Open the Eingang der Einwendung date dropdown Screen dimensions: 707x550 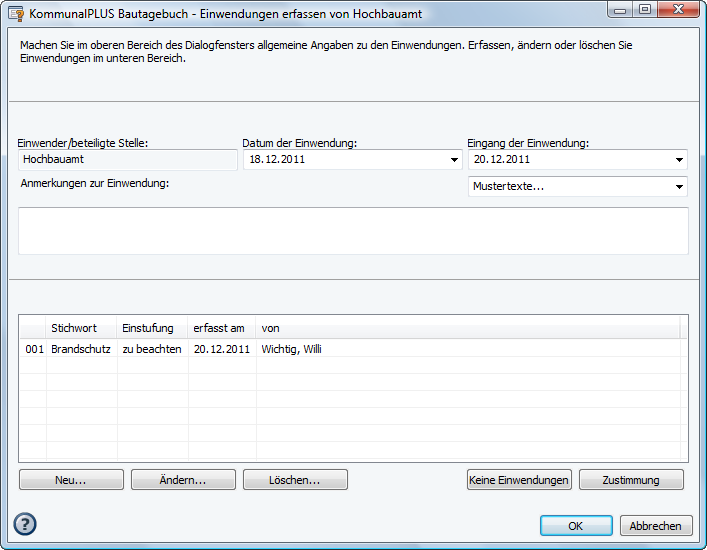pos(680,160)
